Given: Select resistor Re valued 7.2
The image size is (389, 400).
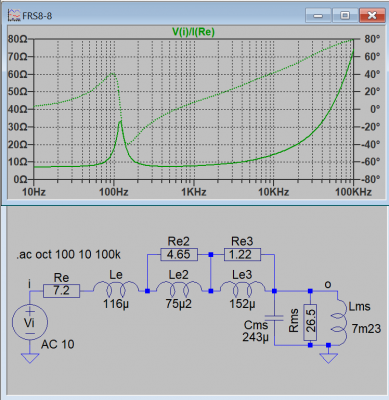Looking at the screenshot, I should 61,291.
